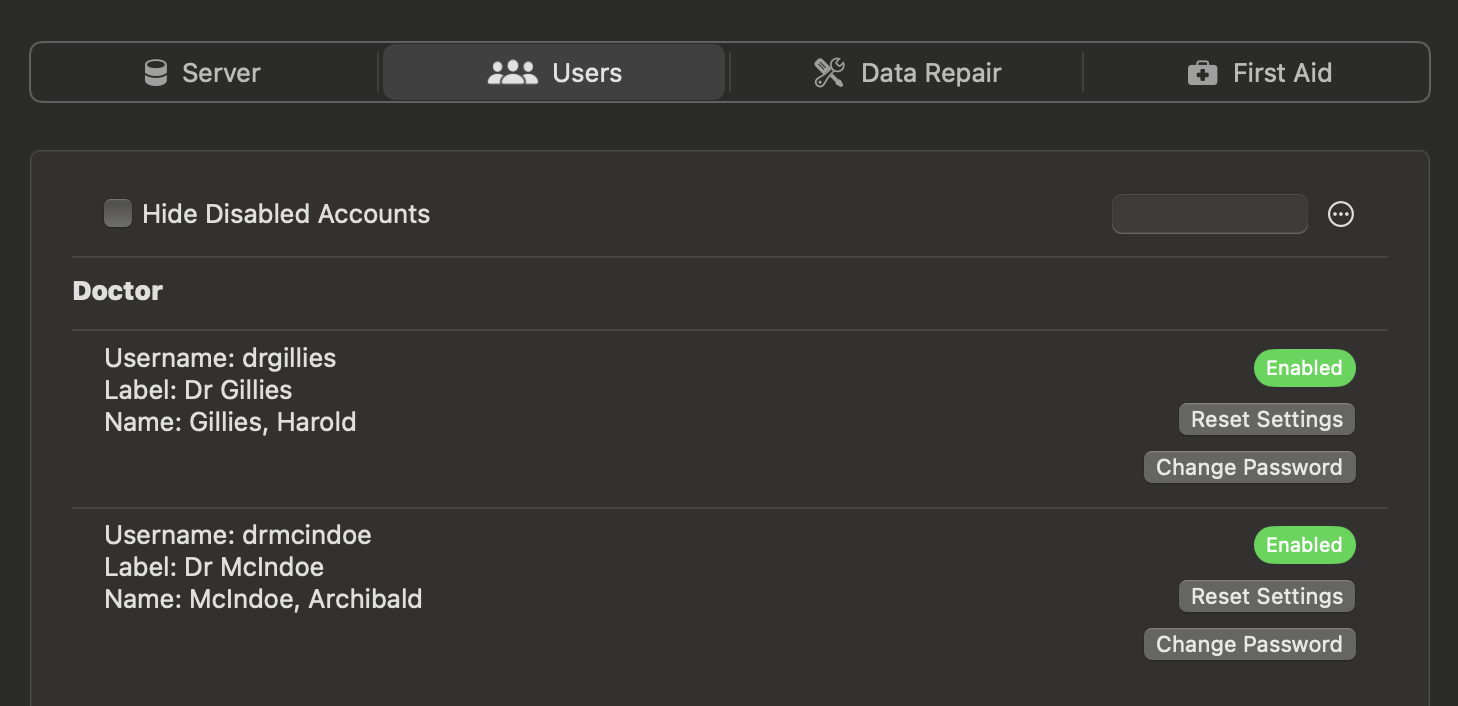This screenshot has width=1458, height=706.
Task: Click the Doctor group heading
Action: [x=118, y=291]
